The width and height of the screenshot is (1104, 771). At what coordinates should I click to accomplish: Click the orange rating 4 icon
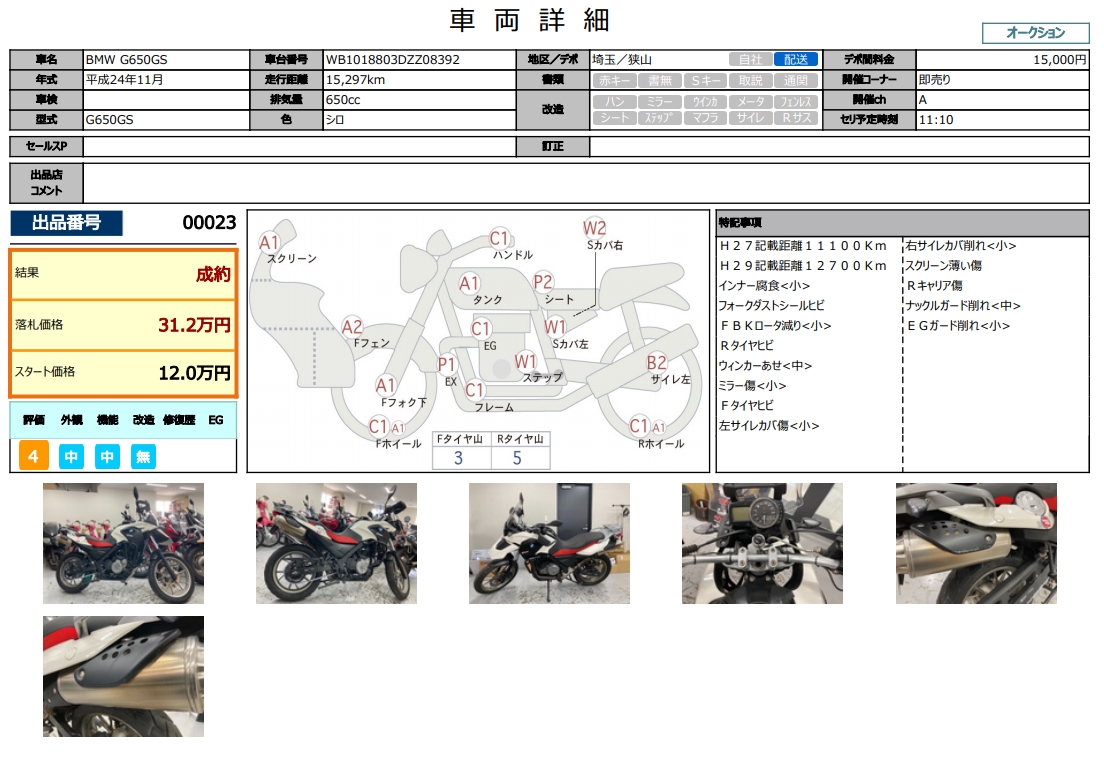click(33, 456)
